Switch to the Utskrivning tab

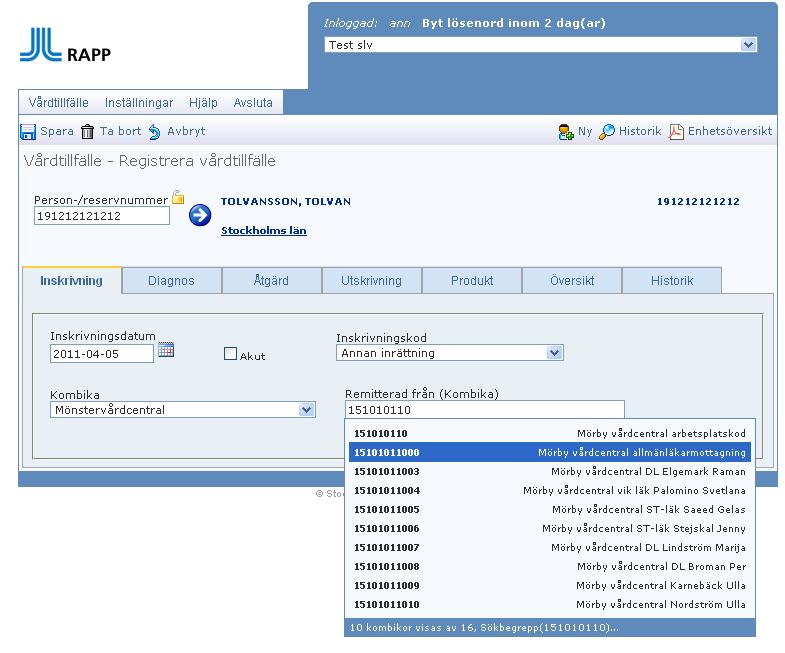pyautogui.click(x=371, y=280)
